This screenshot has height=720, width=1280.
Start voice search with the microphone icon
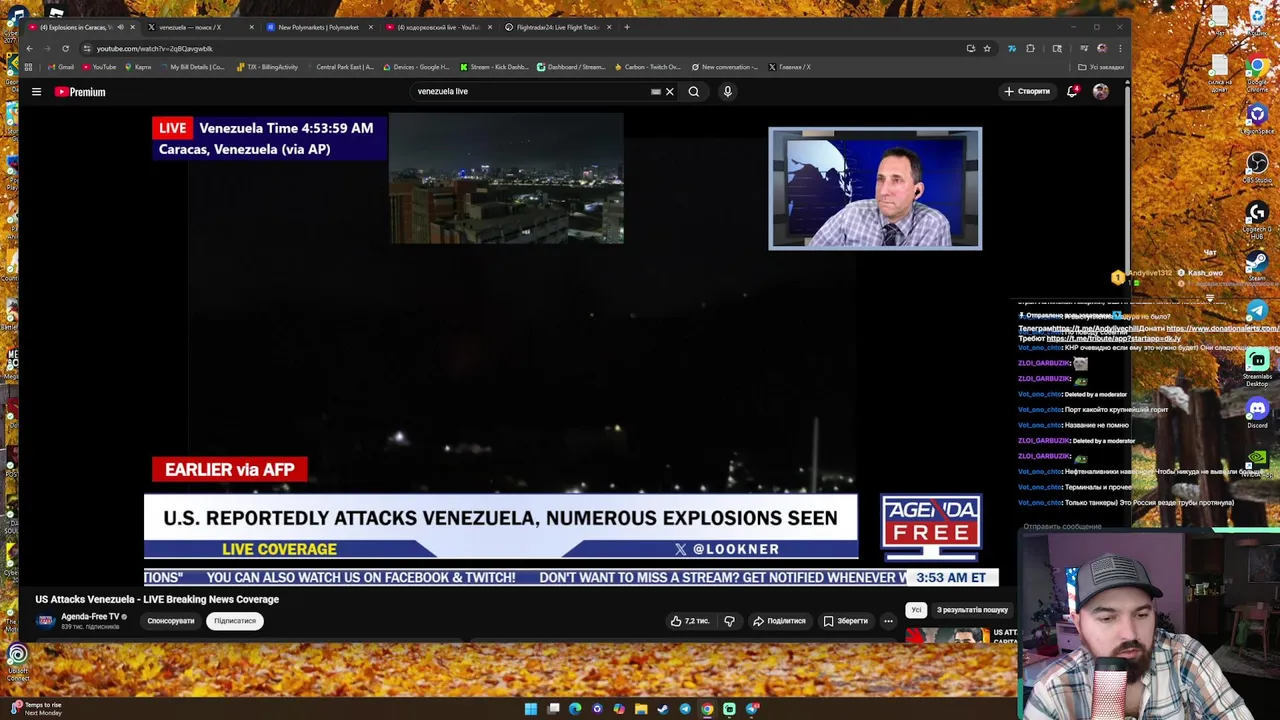(x=727, y=92)
